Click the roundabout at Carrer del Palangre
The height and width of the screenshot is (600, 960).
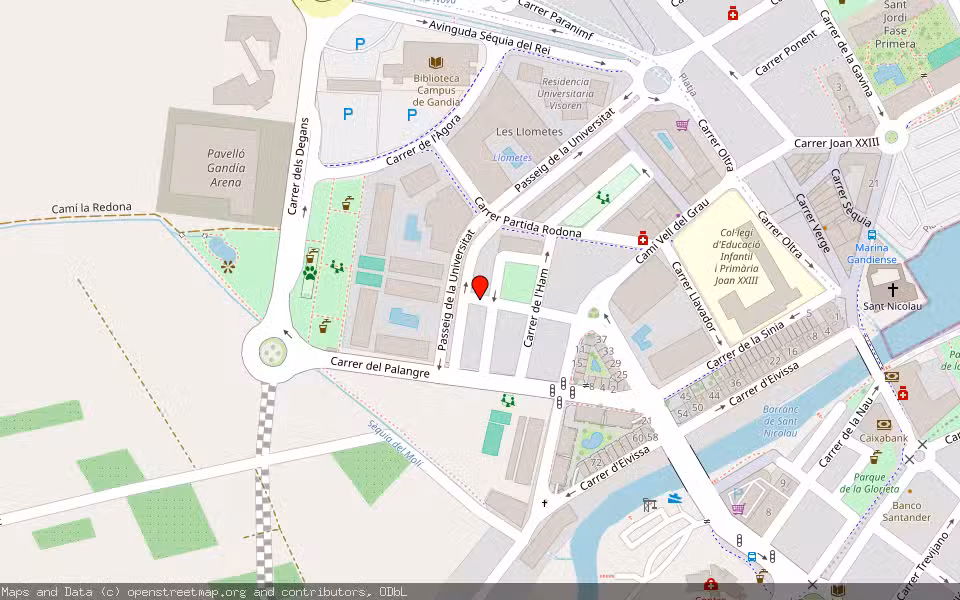pos(271,352)
